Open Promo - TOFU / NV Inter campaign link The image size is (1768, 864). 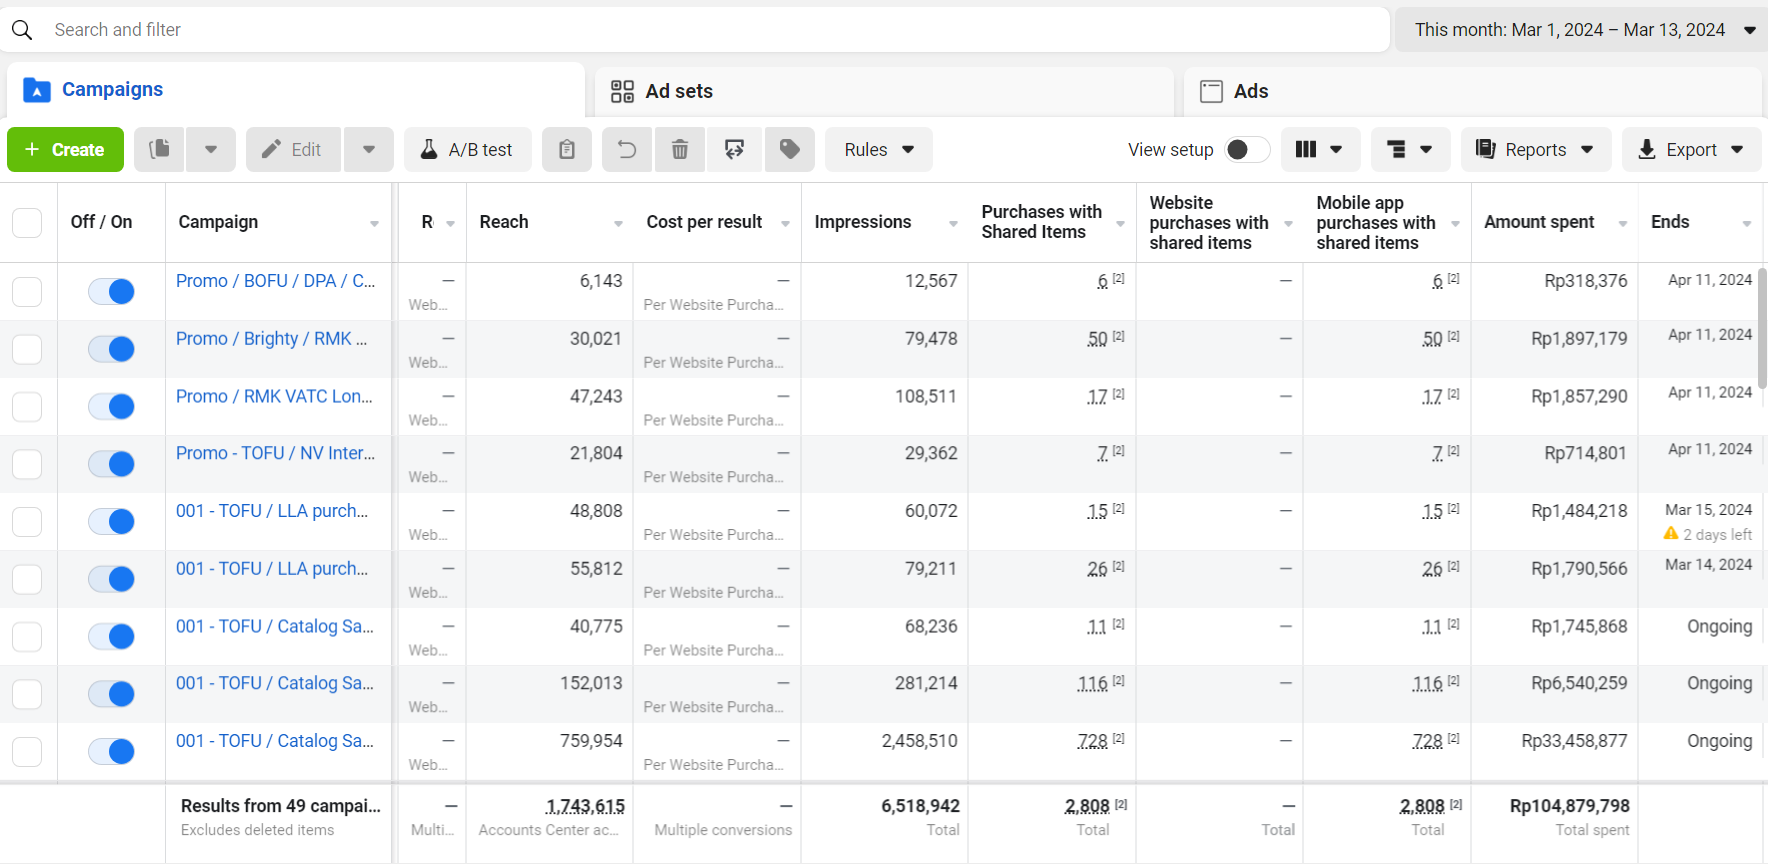pos(276,453)
